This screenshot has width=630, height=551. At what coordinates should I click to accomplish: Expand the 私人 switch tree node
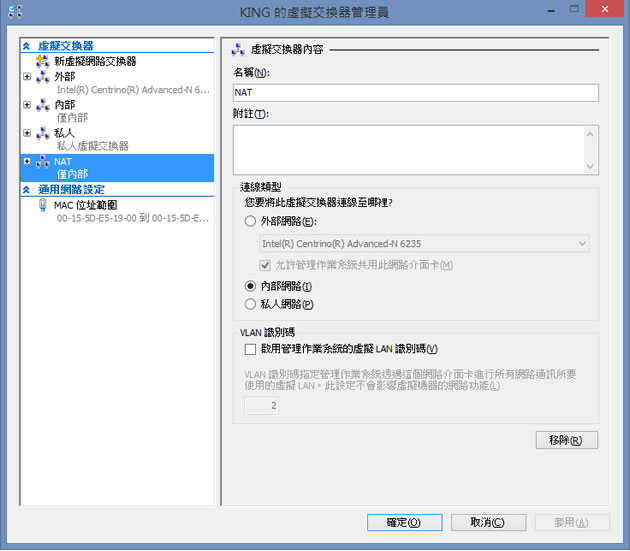pos(27,133)
